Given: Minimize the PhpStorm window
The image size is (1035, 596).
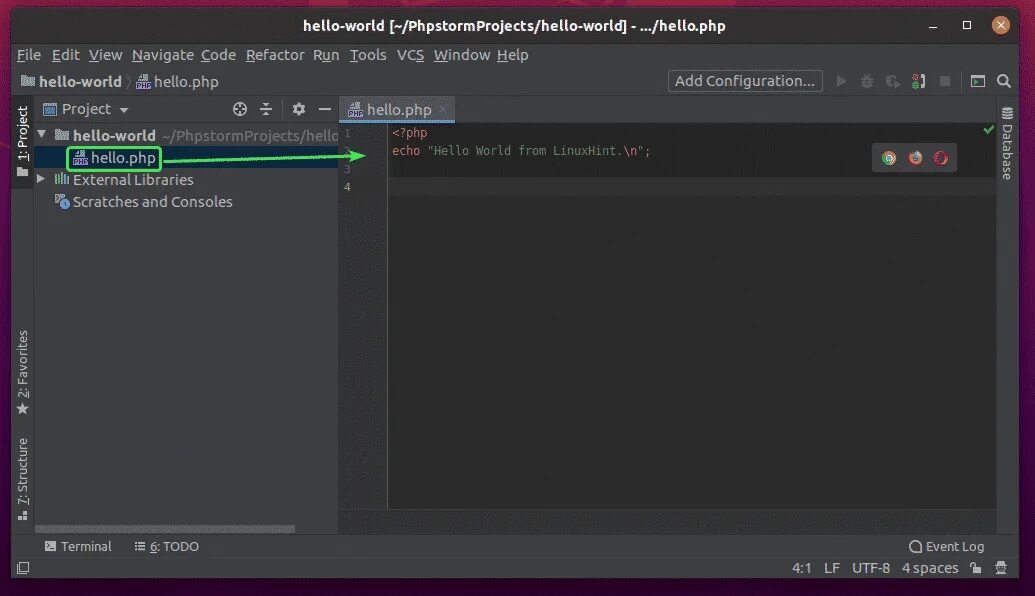Looking at the screenshot, I should [x=933, y=26].
